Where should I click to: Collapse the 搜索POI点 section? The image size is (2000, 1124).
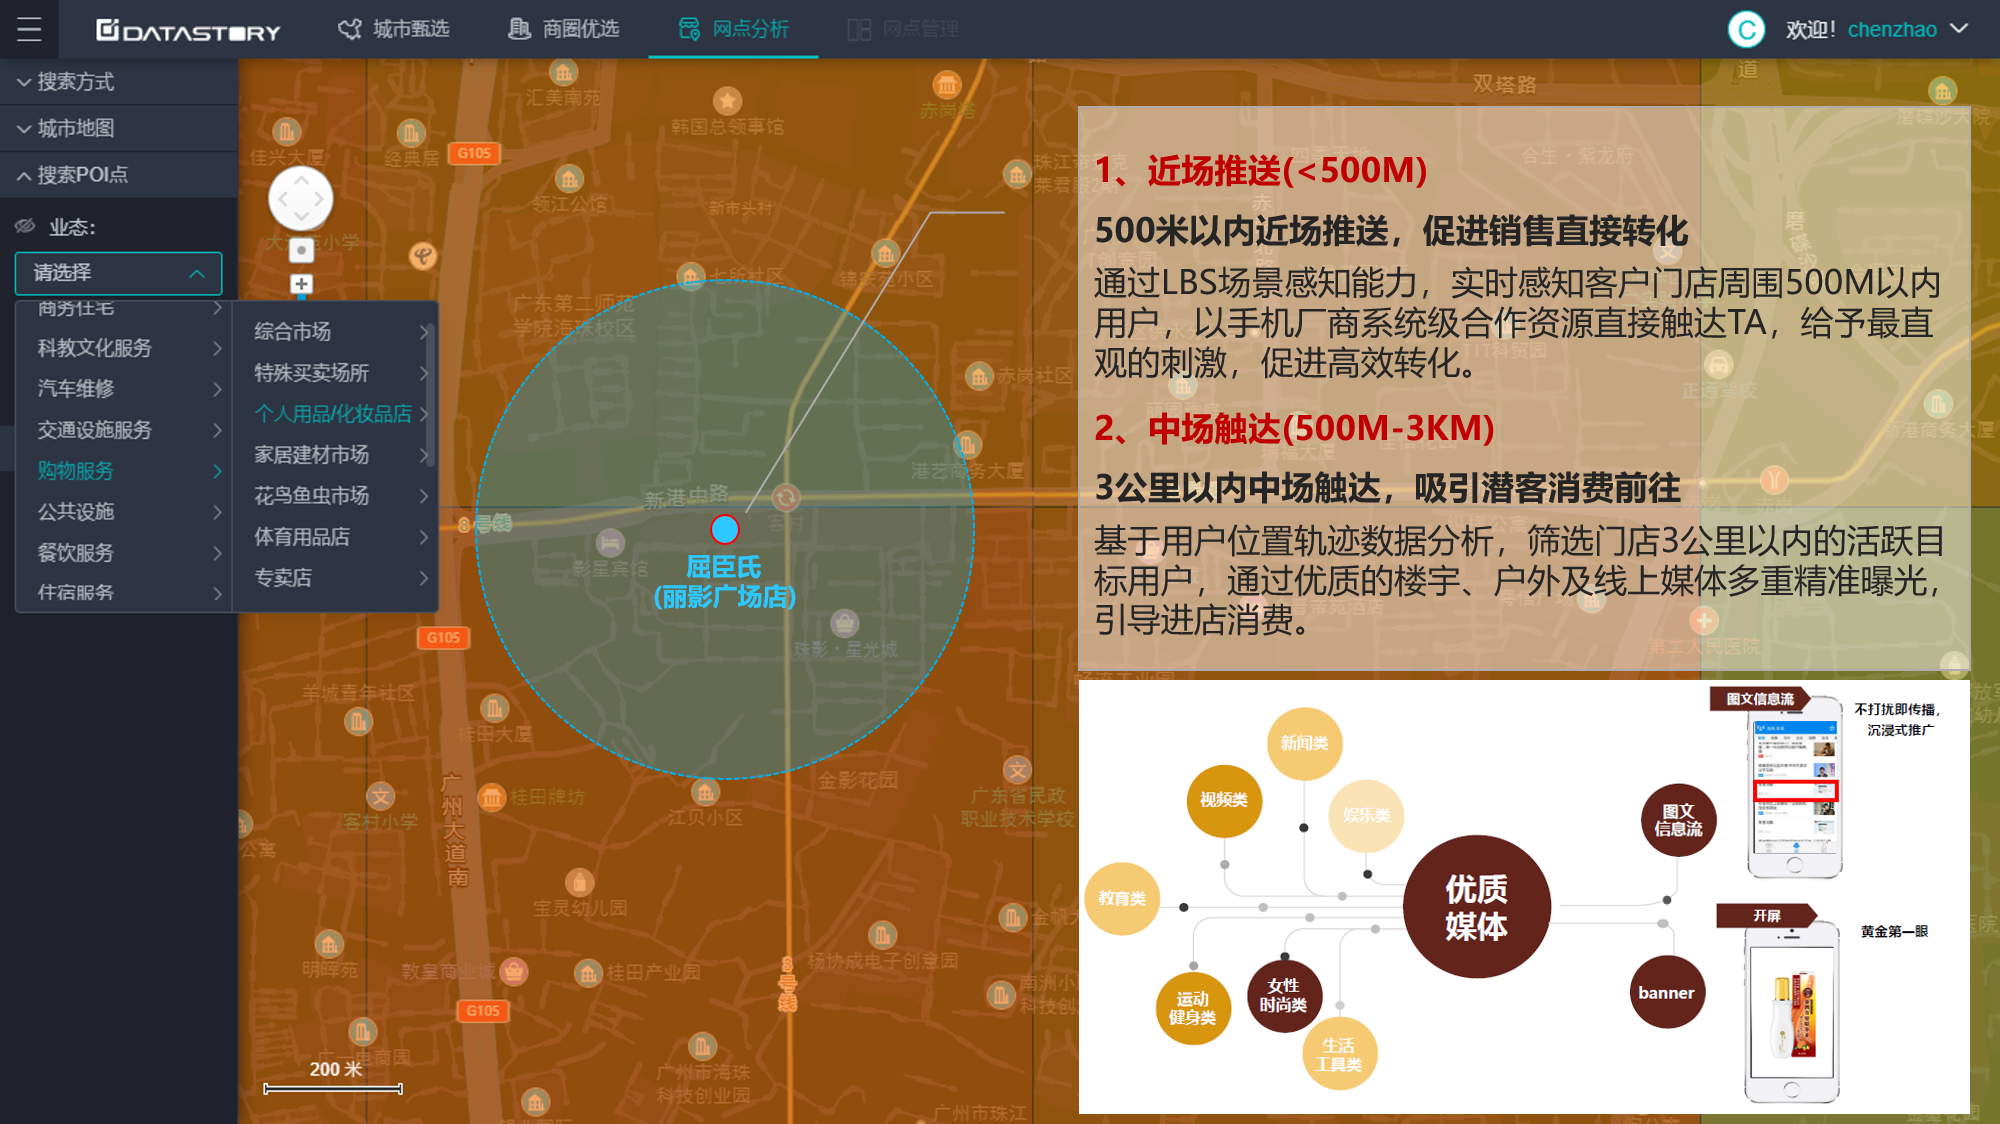119,175
